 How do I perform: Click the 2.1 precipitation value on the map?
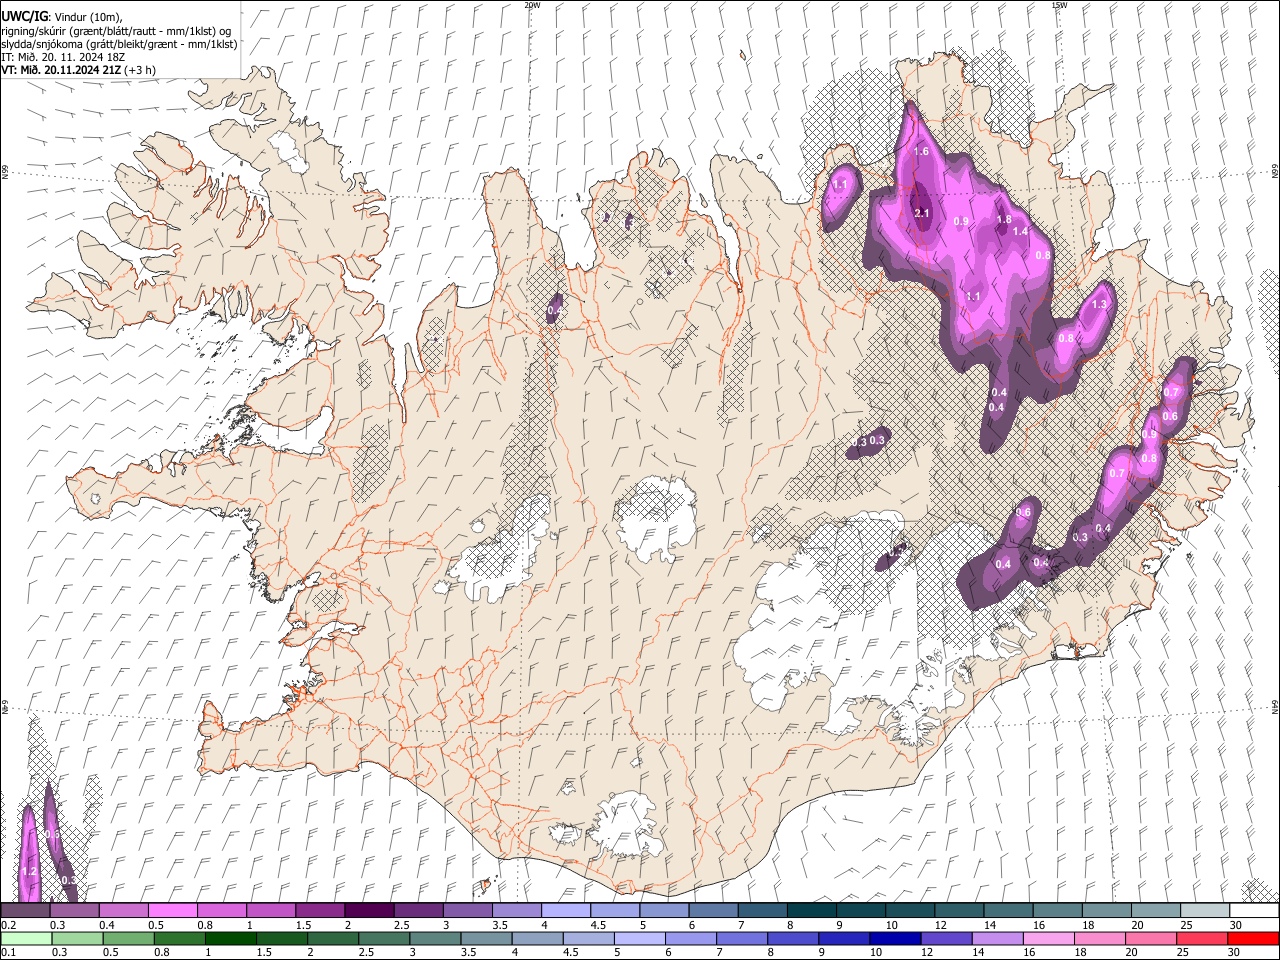point(922,213)
